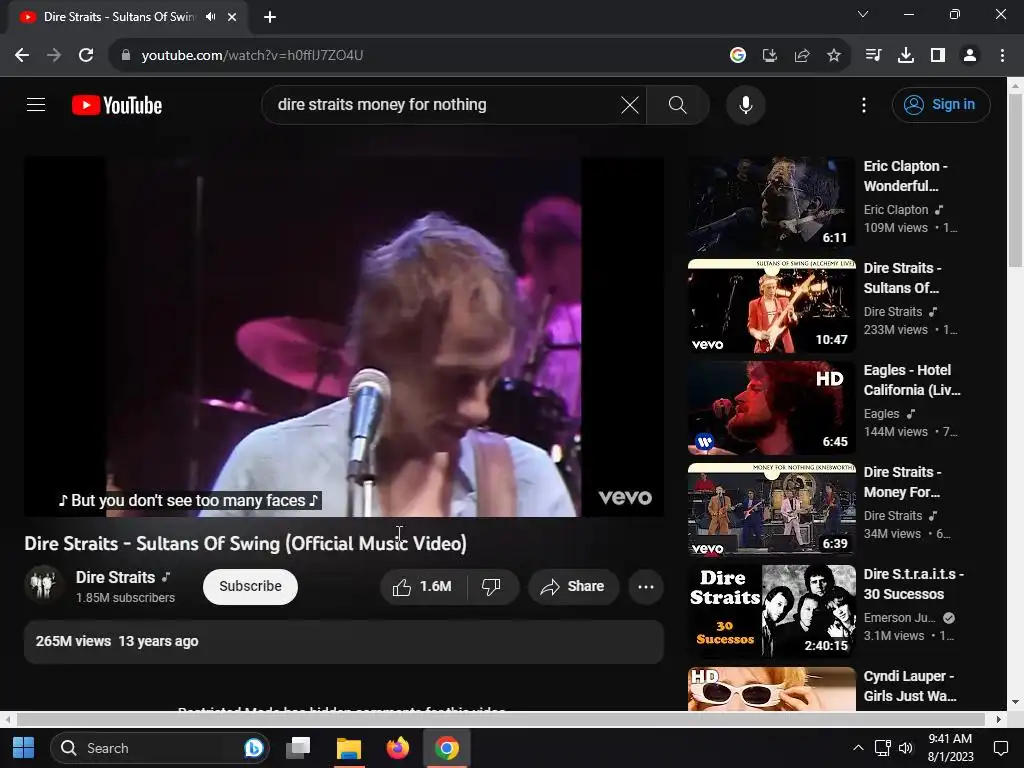Open 'Eric Clapton - Wonderful...' title
The height and width of the screenshot is (768, 1024).
point(905,176)
